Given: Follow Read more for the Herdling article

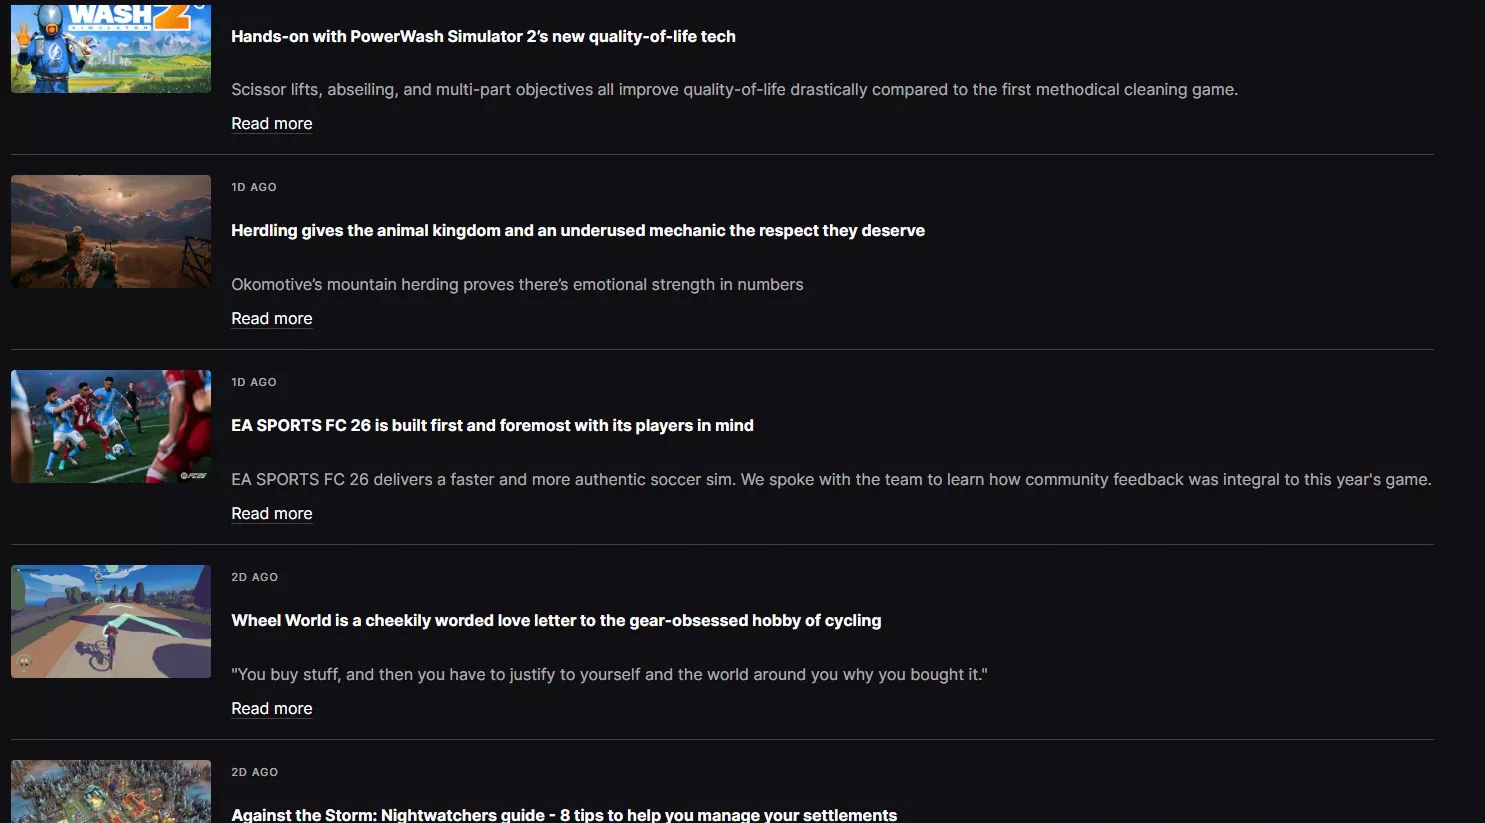Looking at the screenshot, I should [272, 318].
